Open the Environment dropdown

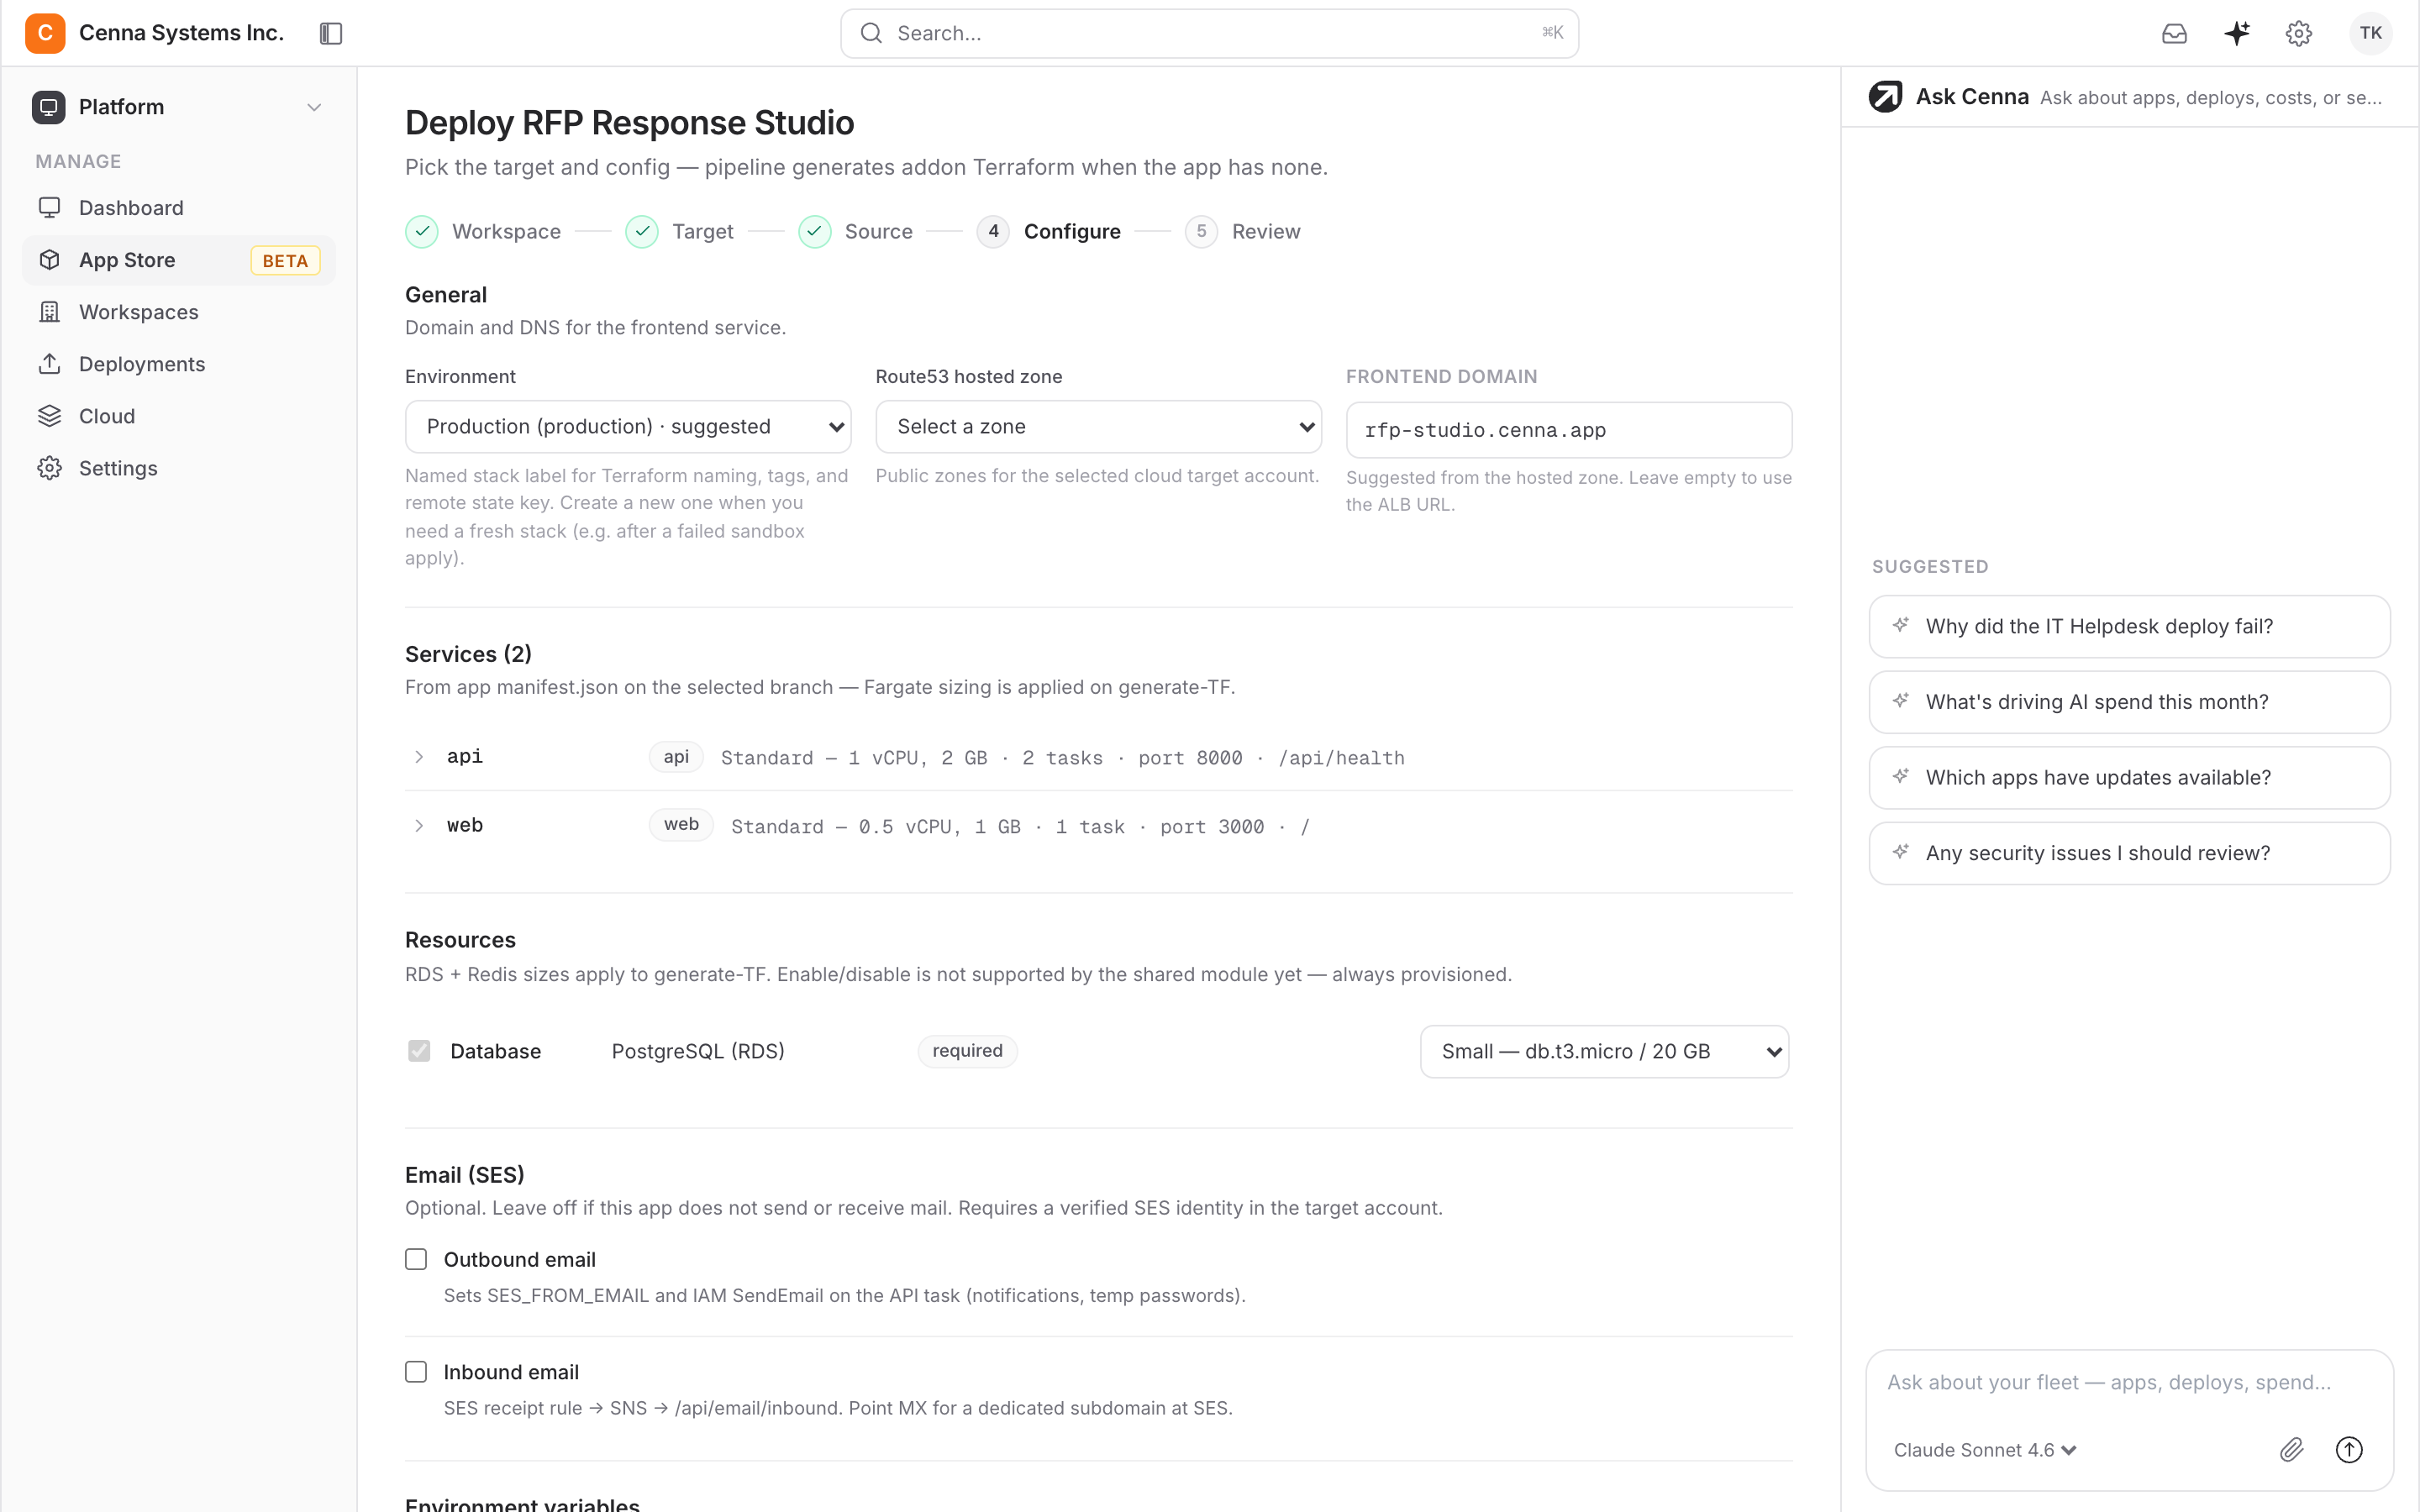(628, 427)
